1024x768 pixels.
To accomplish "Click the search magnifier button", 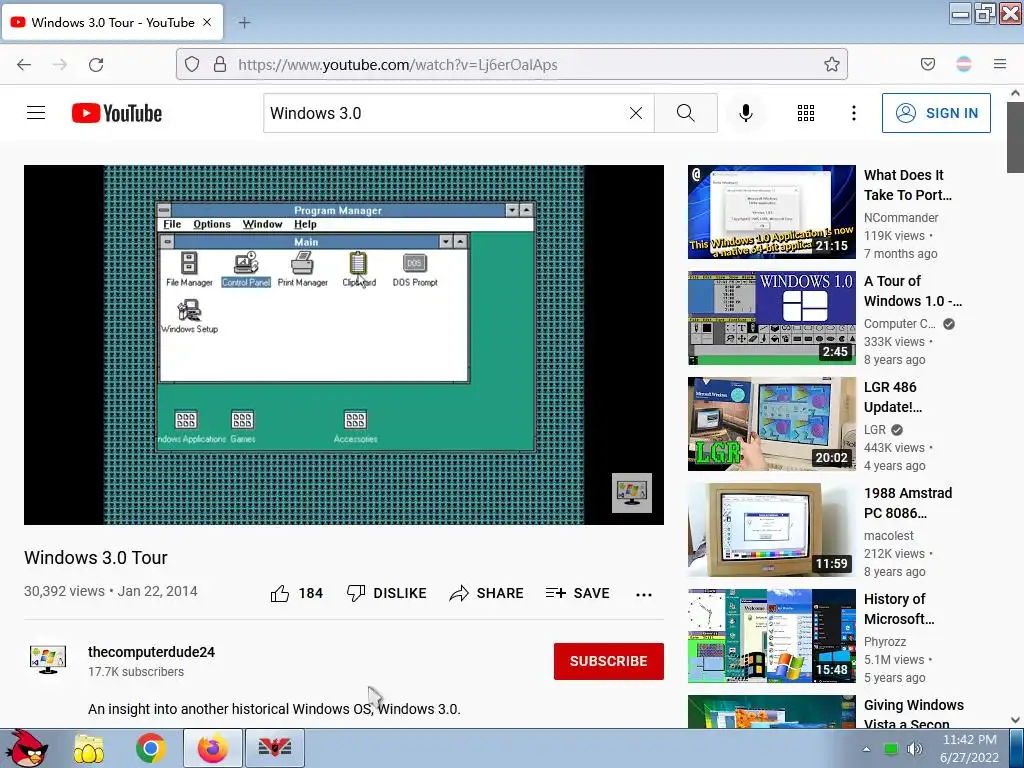I will coord(686,113).
